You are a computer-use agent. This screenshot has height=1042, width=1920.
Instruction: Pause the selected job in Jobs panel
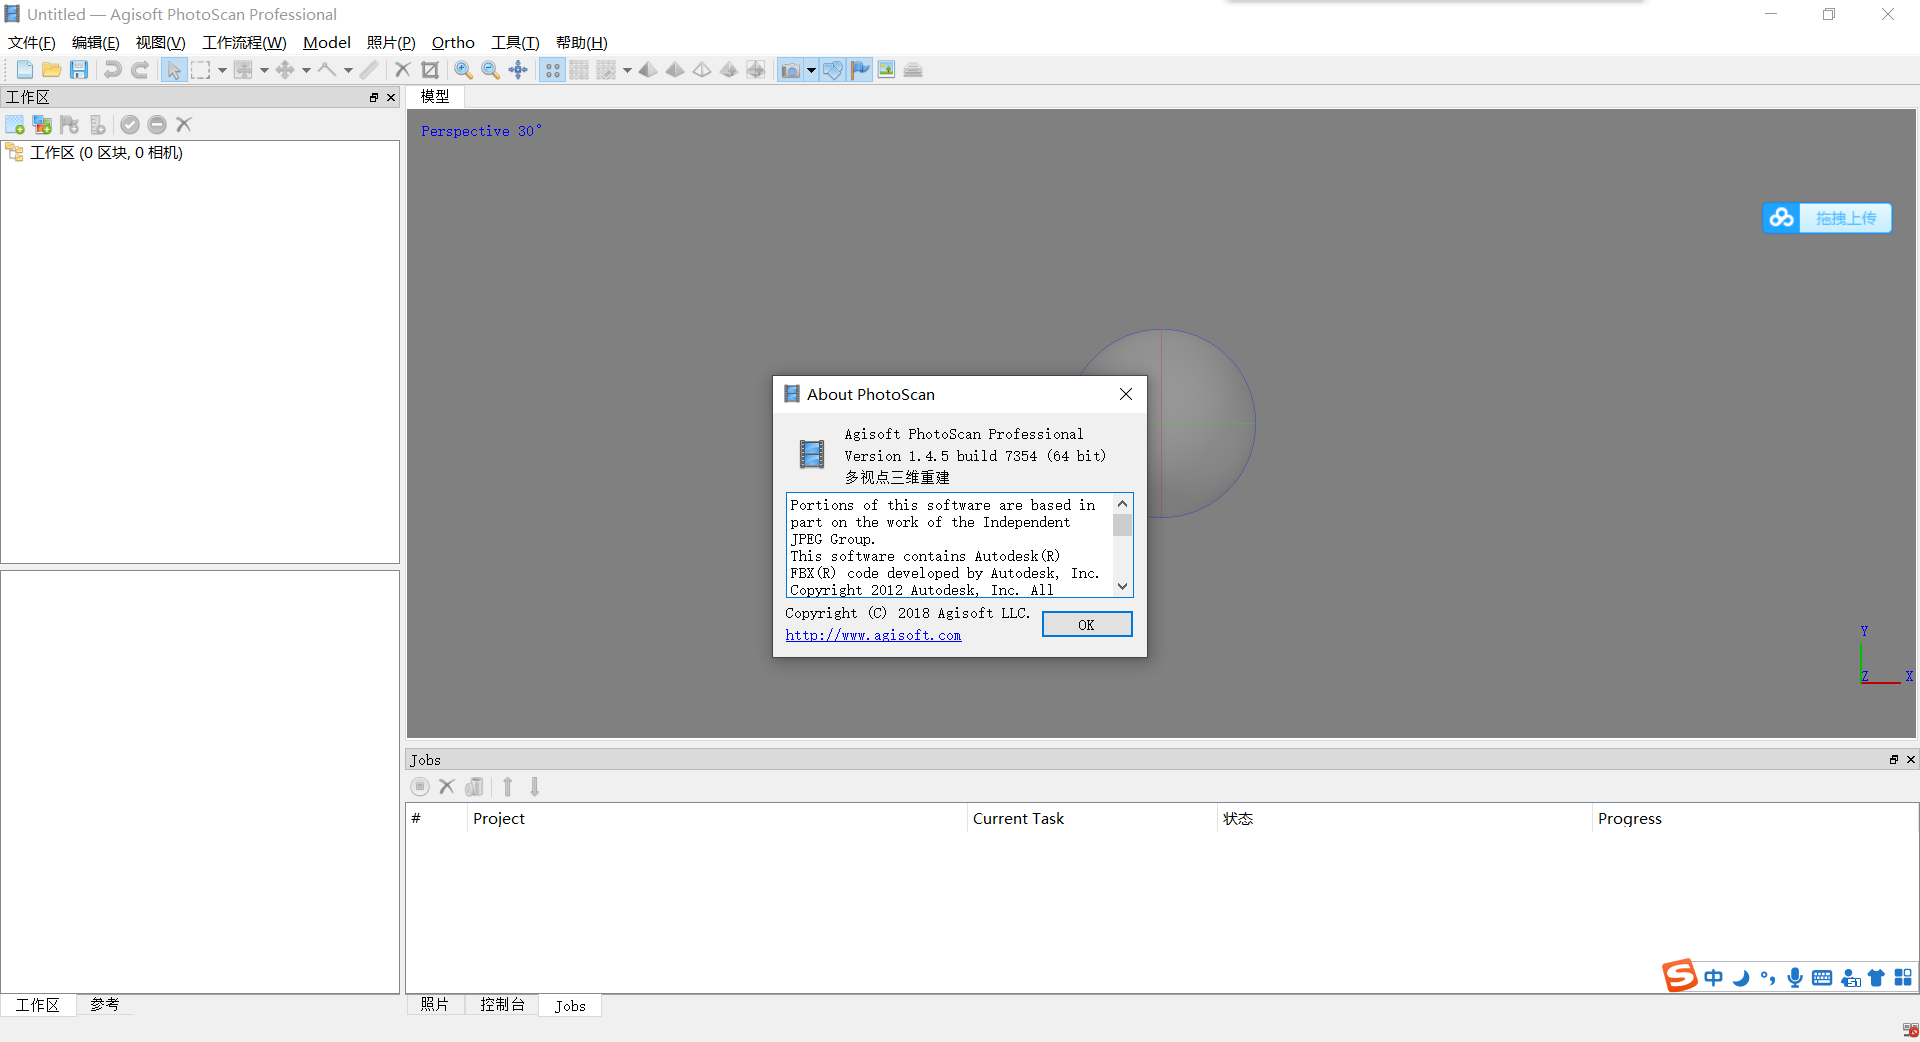click(x=420, y=787)
